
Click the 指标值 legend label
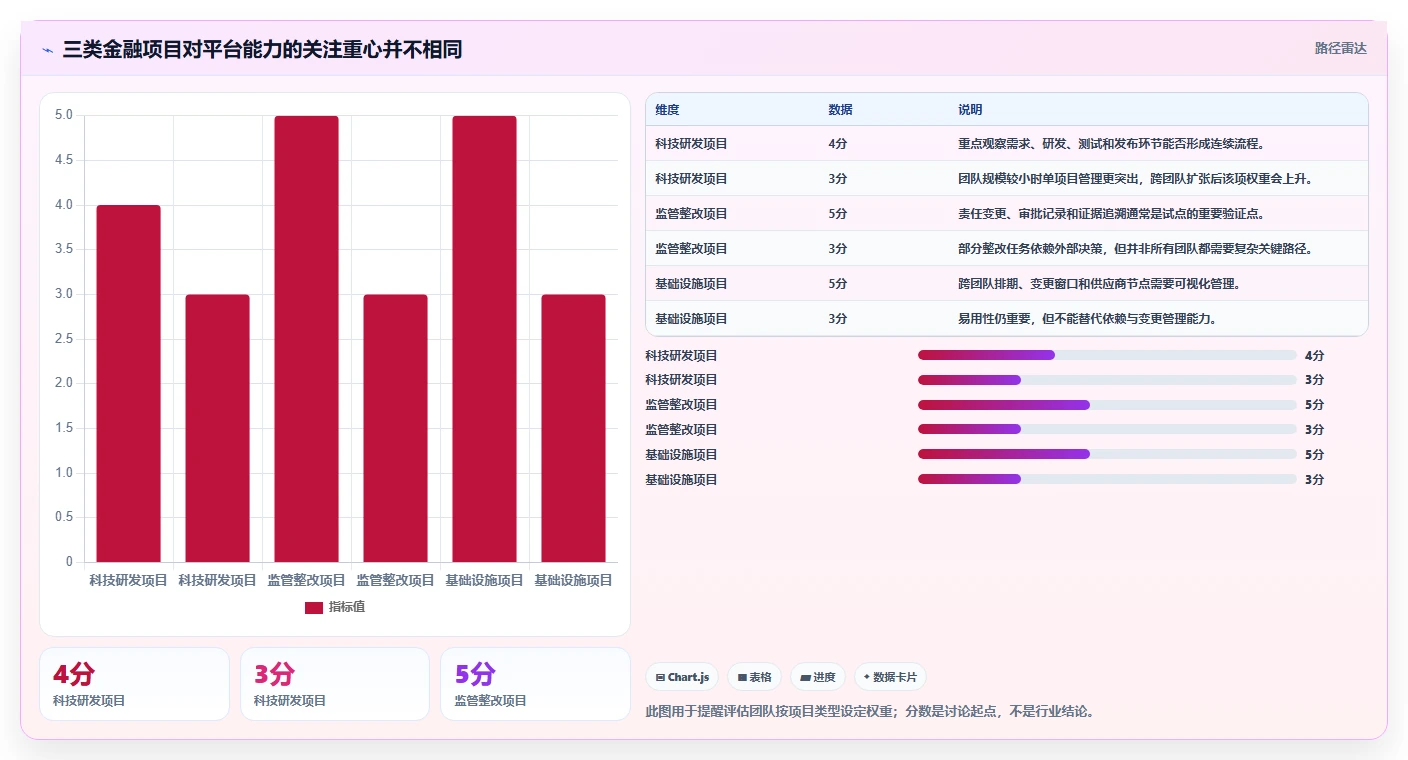[347, 607]
